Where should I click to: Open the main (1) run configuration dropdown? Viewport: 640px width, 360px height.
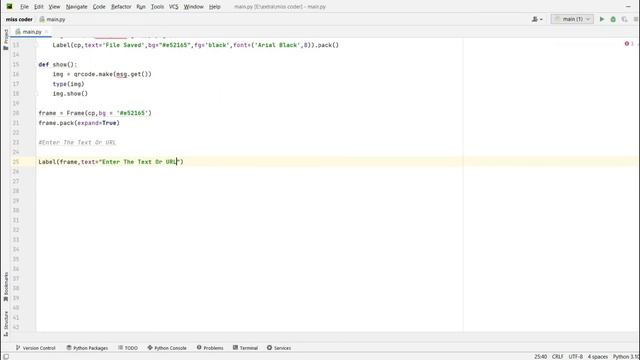[x=572, y=19]
